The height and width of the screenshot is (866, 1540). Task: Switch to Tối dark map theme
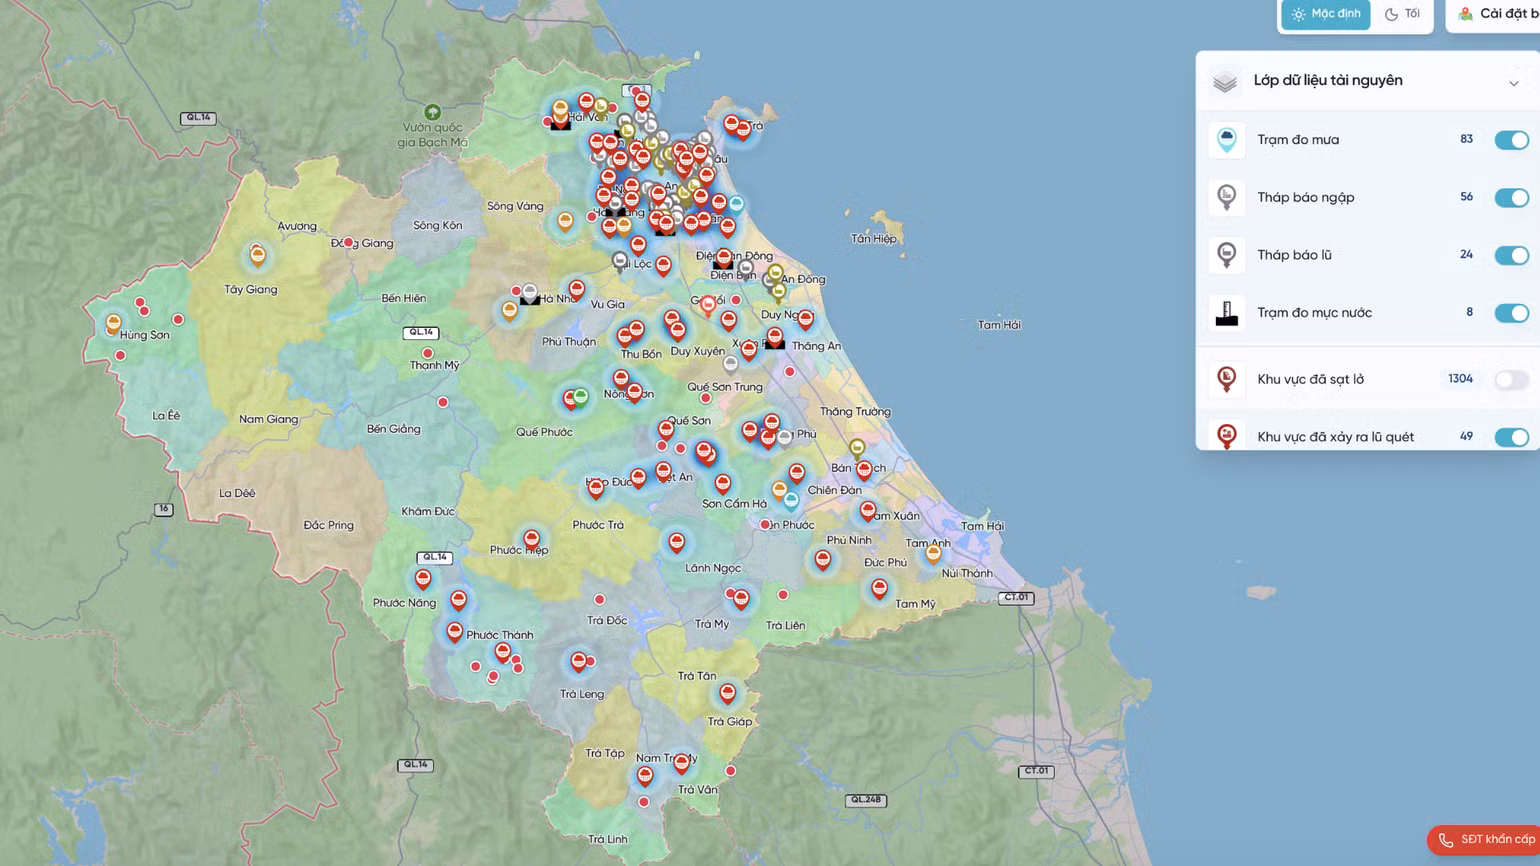point(1402,14)
